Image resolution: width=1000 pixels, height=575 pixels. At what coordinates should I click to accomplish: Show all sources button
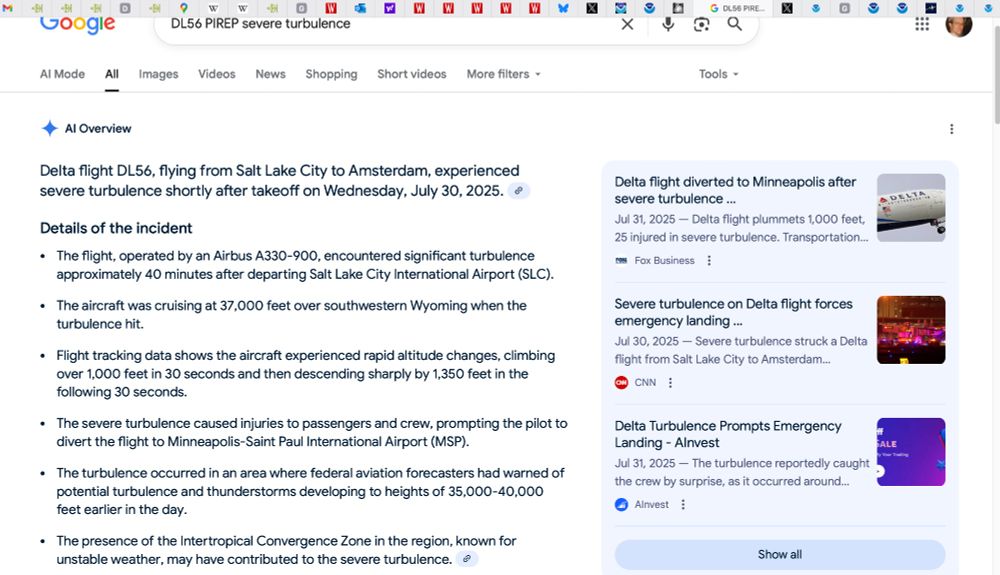779,555
